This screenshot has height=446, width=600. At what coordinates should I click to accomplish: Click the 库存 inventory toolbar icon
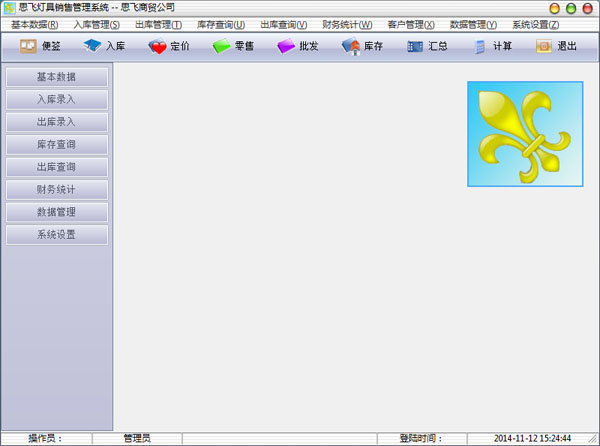[351, 46]
